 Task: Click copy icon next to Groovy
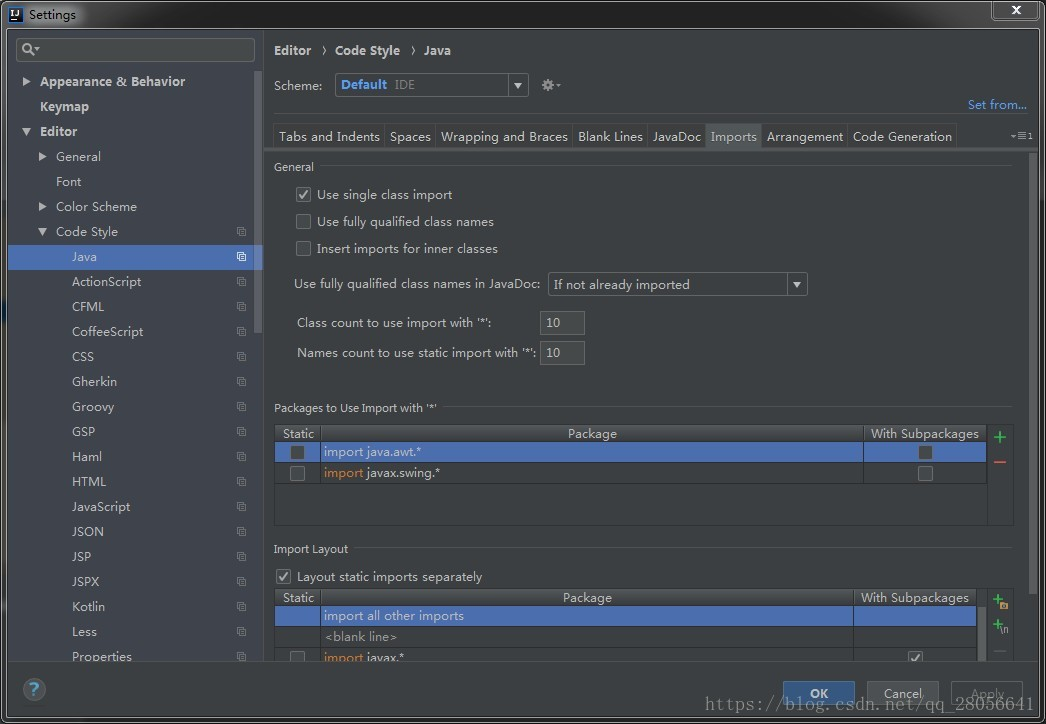(x=241, y=407)
